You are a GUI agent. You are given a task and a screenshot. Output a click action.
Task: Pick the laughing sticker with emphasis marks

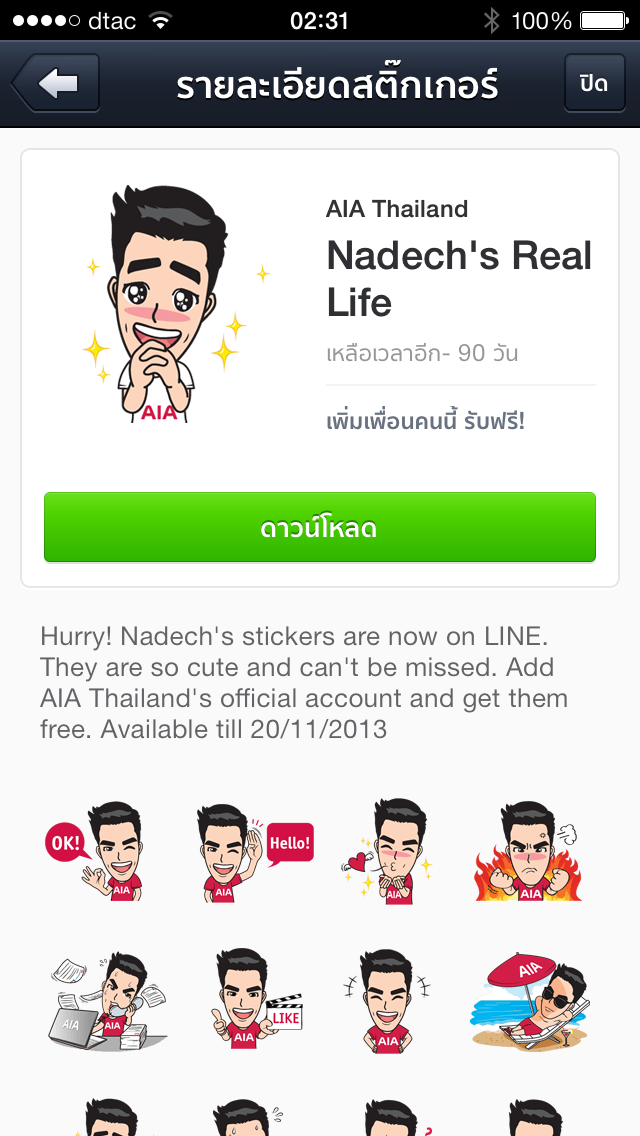point(387,1001)
